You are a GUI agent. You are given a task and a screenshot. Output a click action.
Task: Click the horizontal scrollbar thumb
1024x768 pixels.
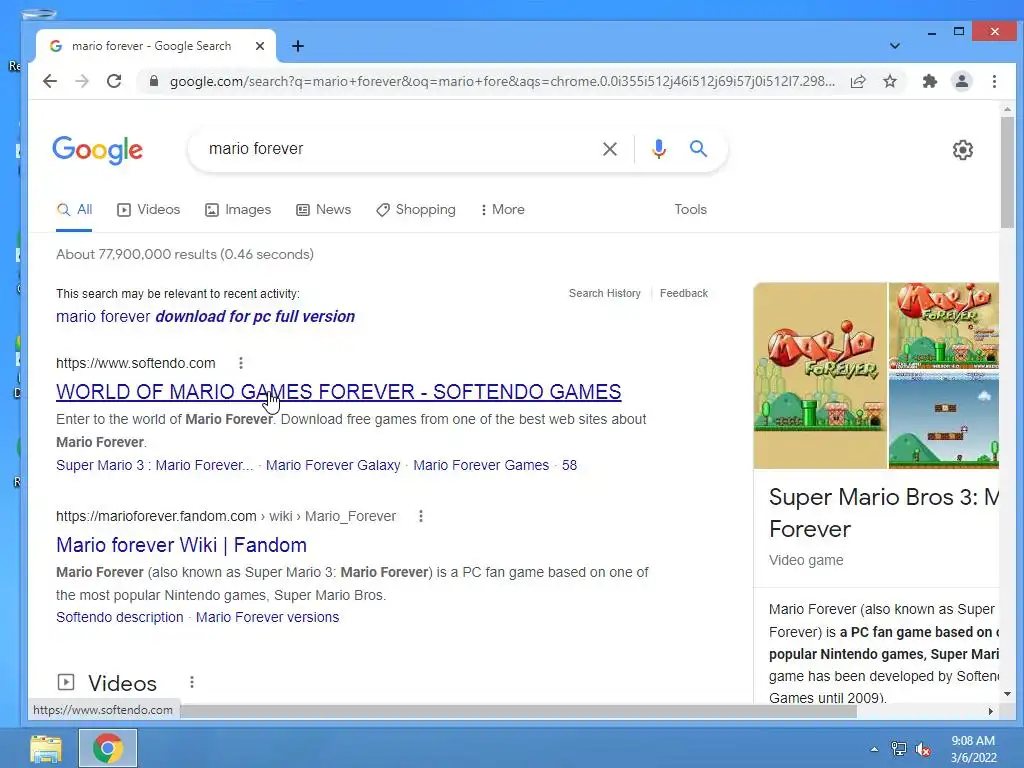[x=518, y=711]
